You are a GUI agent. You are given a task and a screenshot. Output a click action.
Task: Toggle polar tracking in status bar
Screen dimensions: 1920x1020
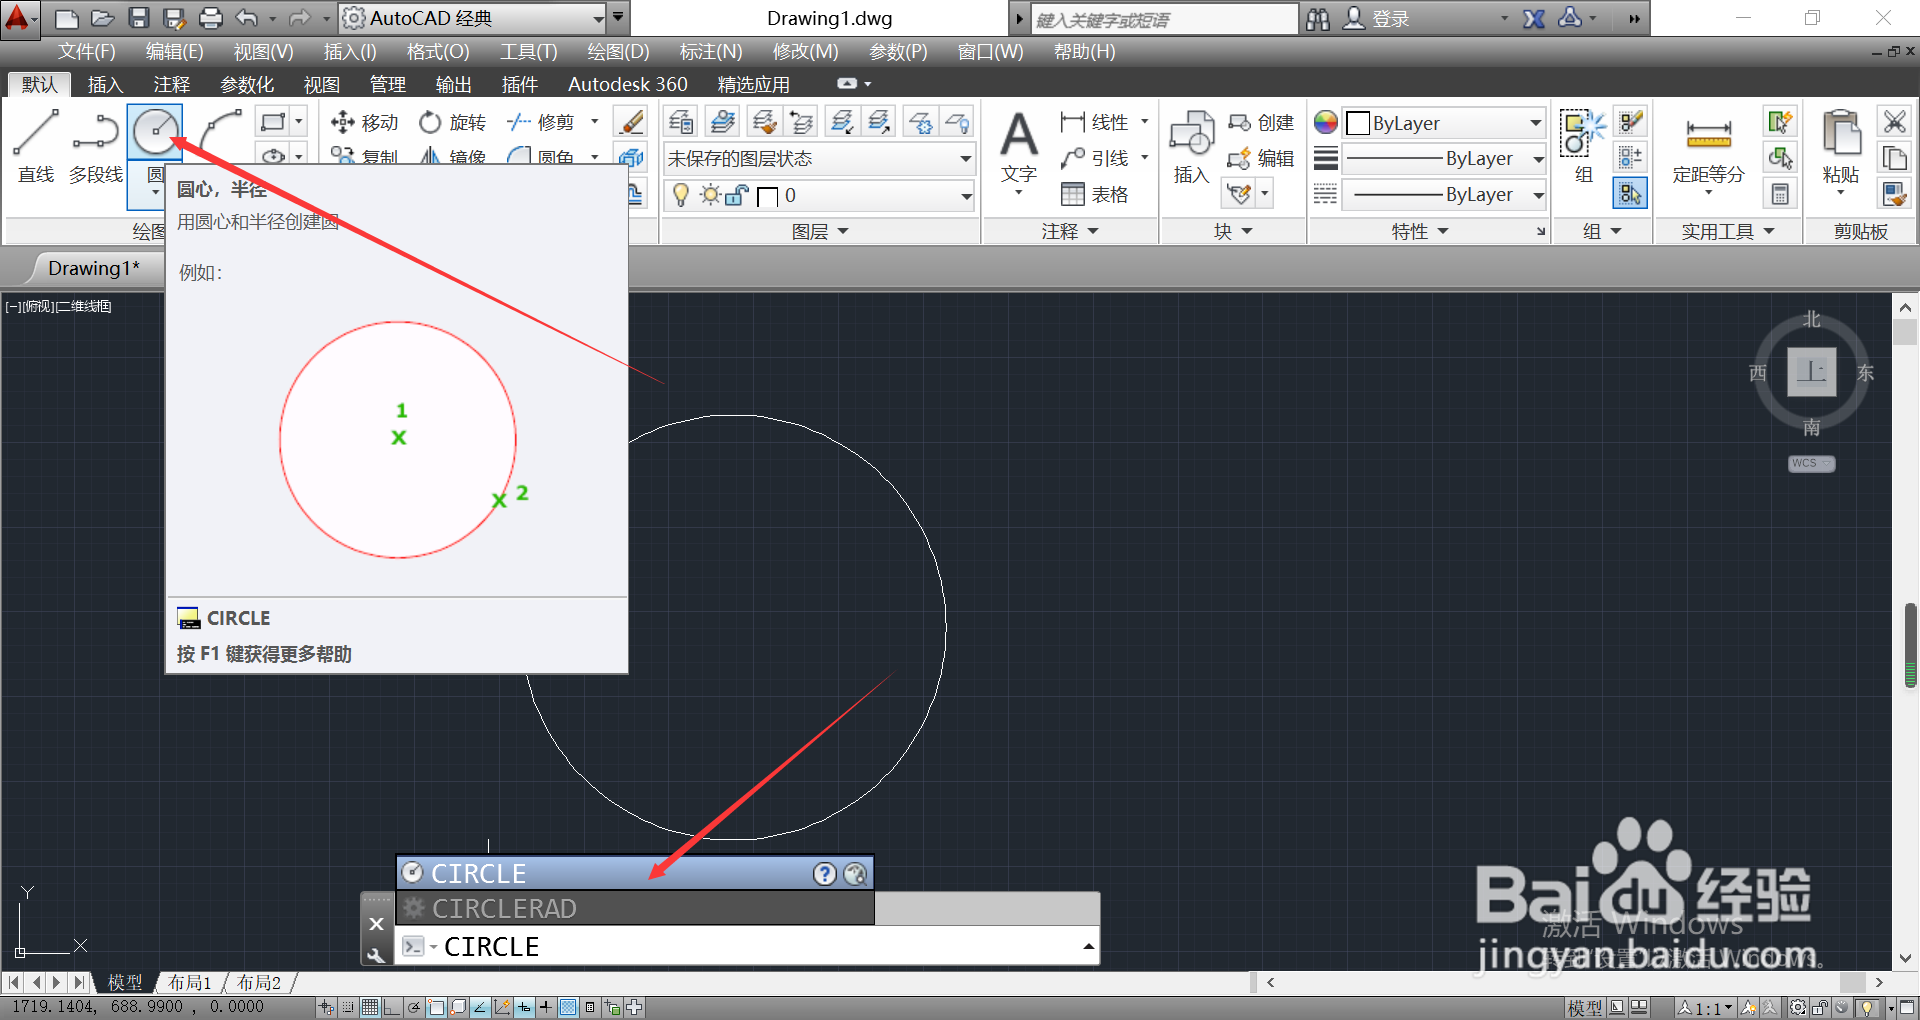tap(414, 1007)
